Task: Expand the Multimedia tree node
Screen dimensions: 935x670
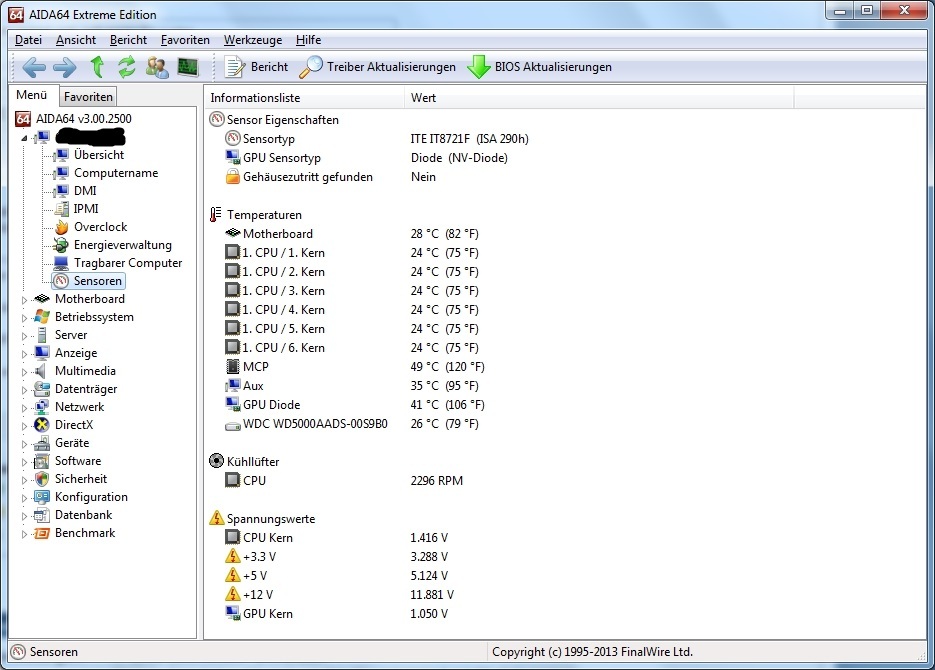Action: (x=24, y=372)
